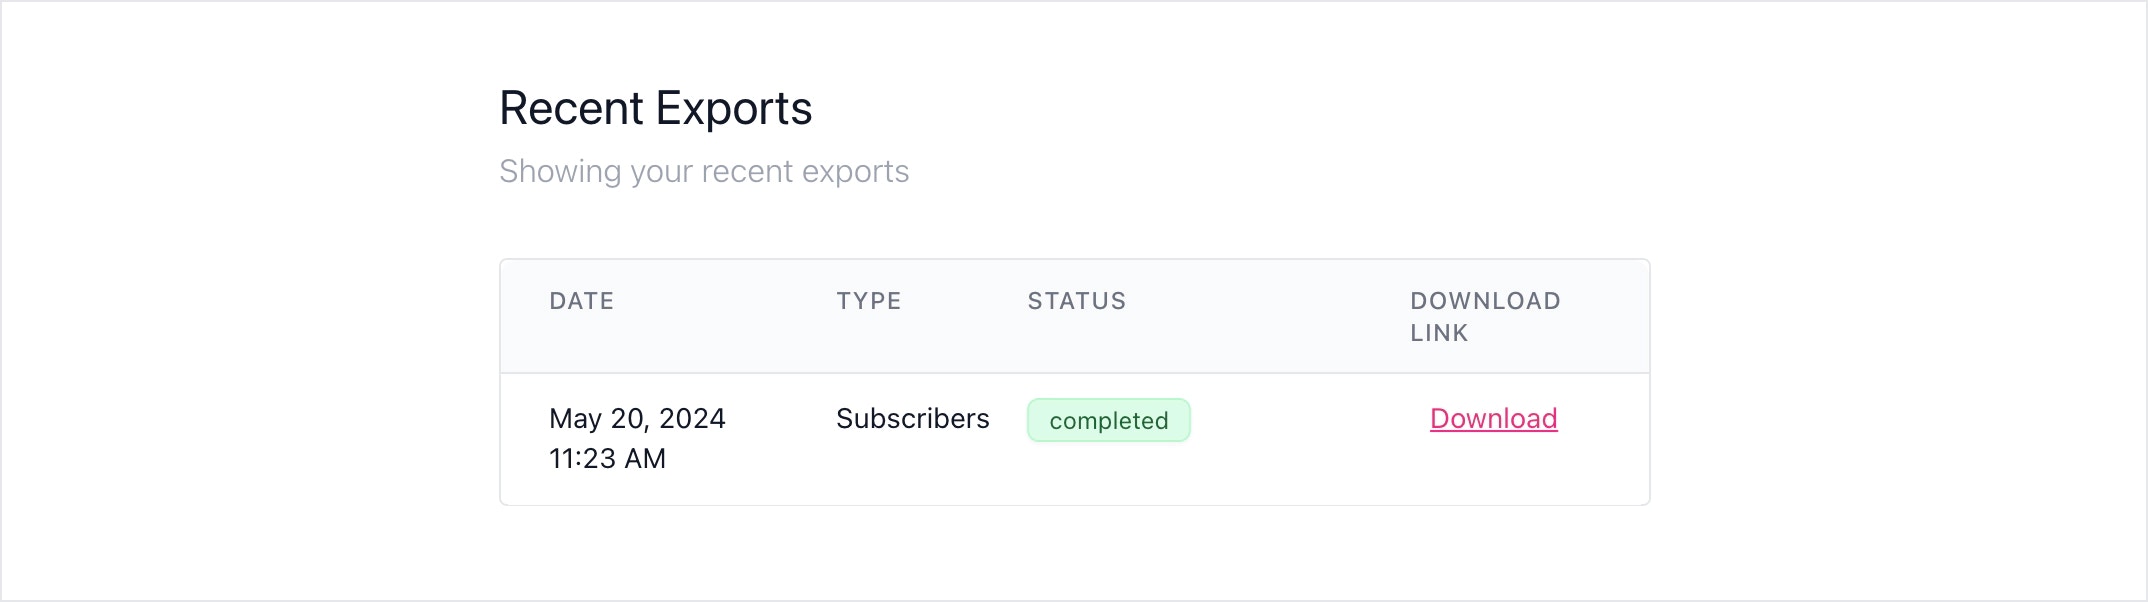The image size is (2148, 602).
Task: Click the Recent Exports heading
Action: [x=655, y=108]
